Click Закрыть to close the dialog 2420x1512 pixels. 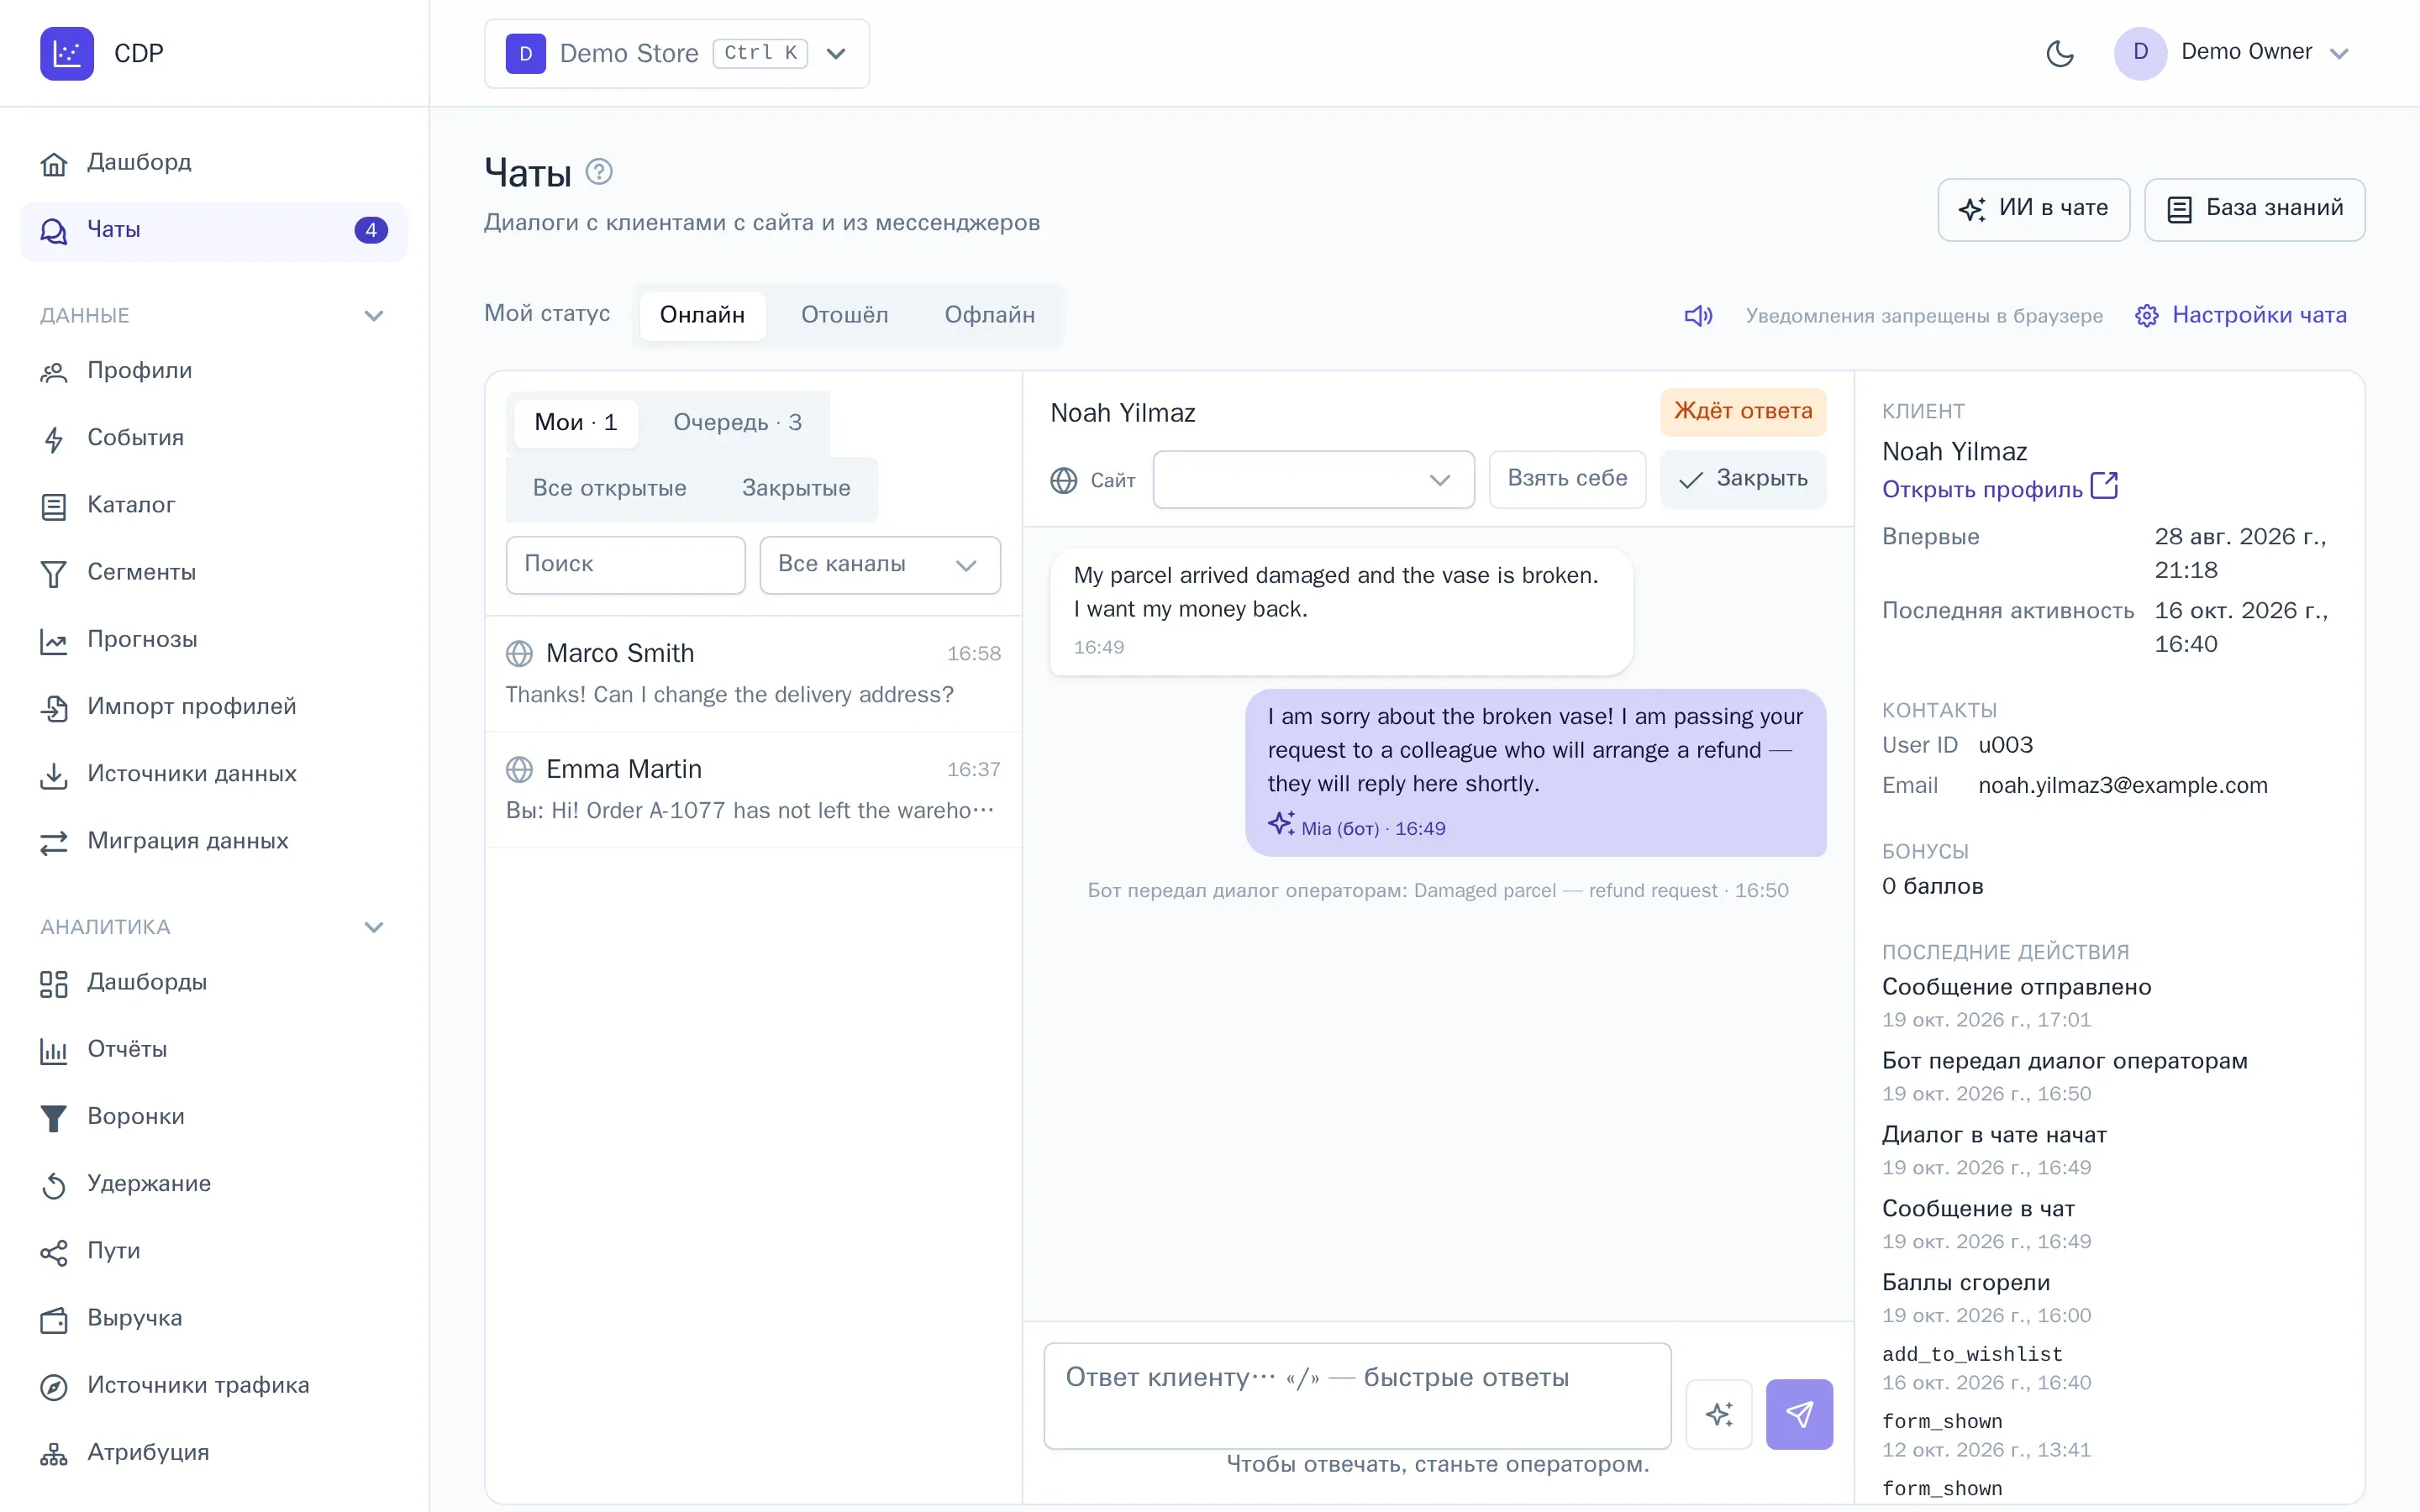pyautogui.click(x=1743, y=479)
